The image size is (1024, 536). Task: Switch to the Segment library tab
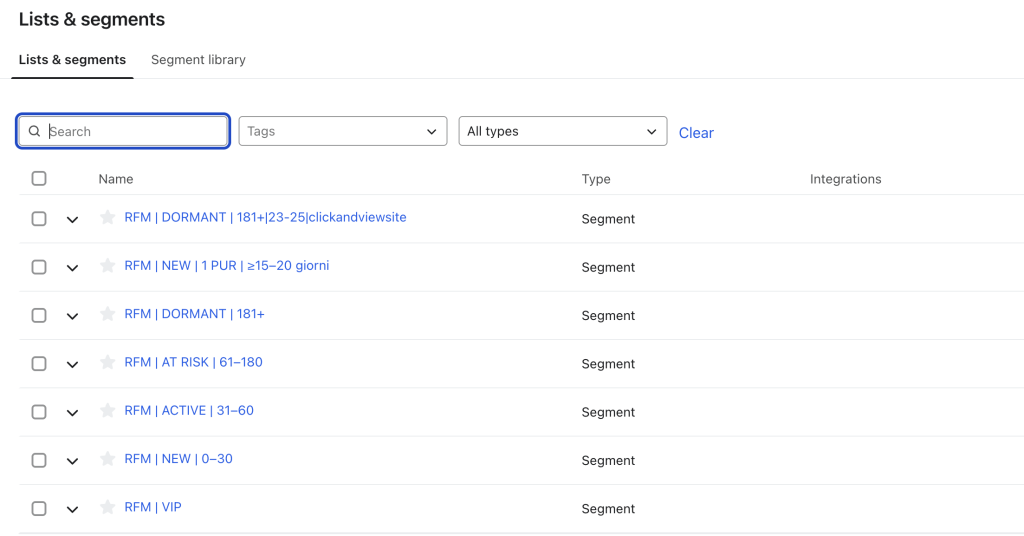[199, 59]
